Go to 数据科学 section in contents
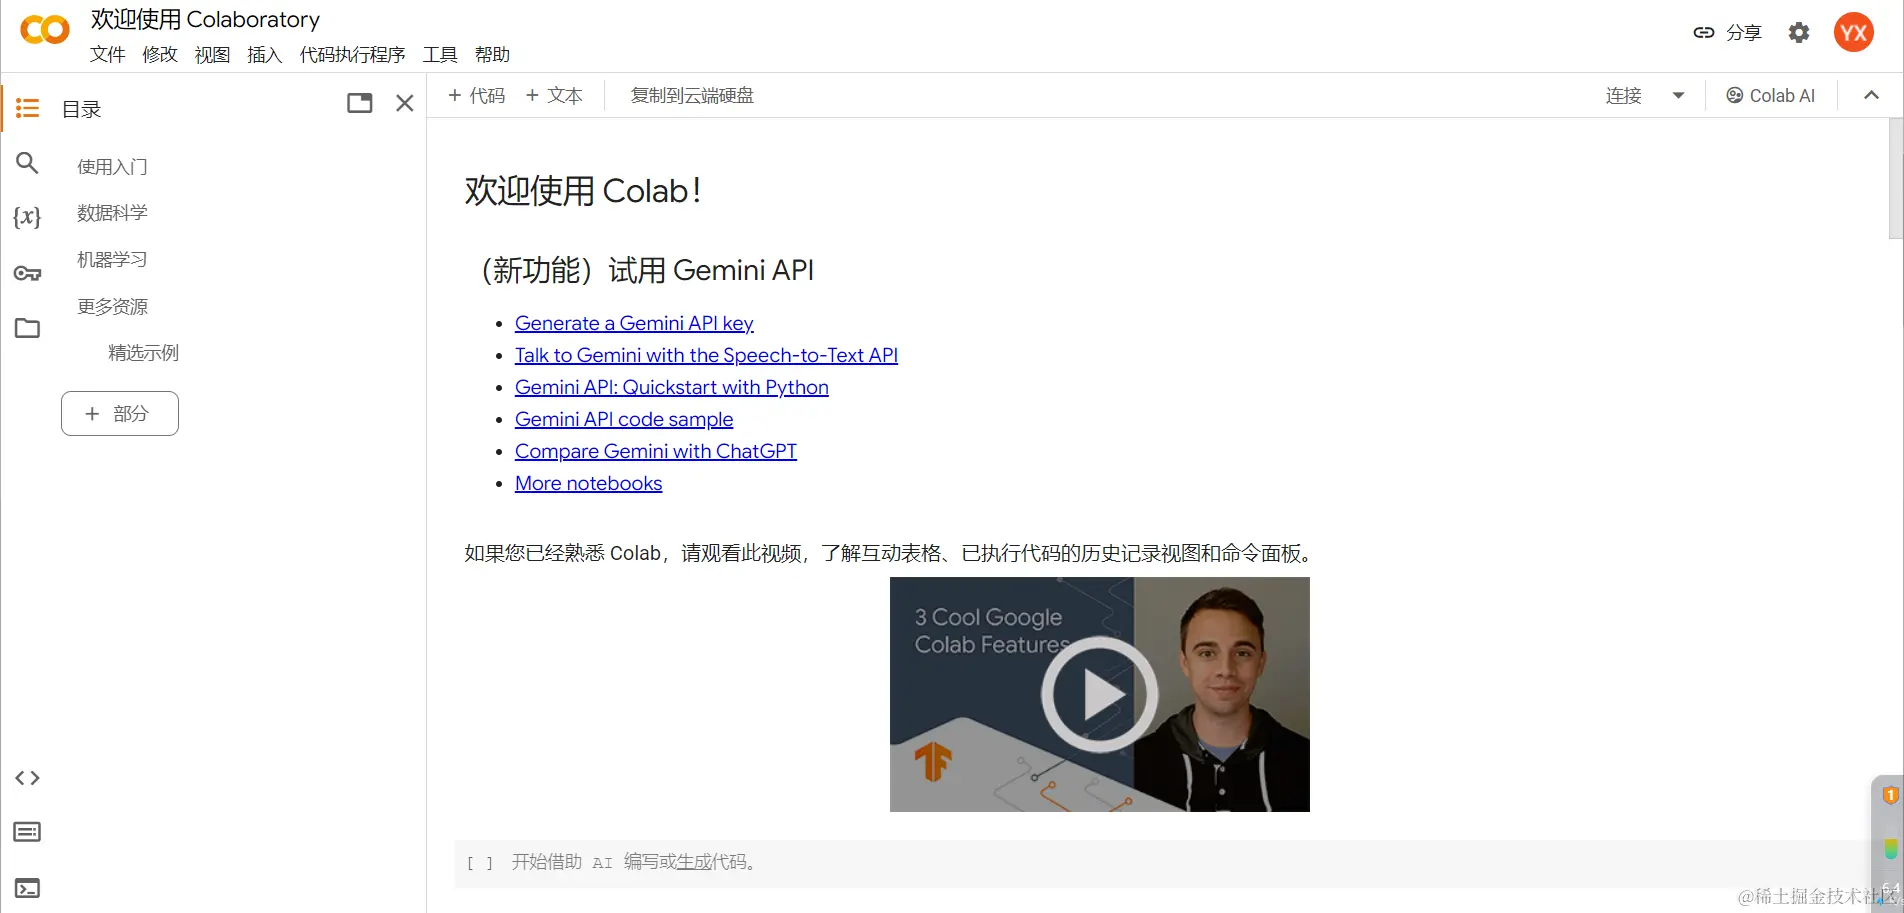The height and width of the screenshot is (913, 1904). [112, 213]
